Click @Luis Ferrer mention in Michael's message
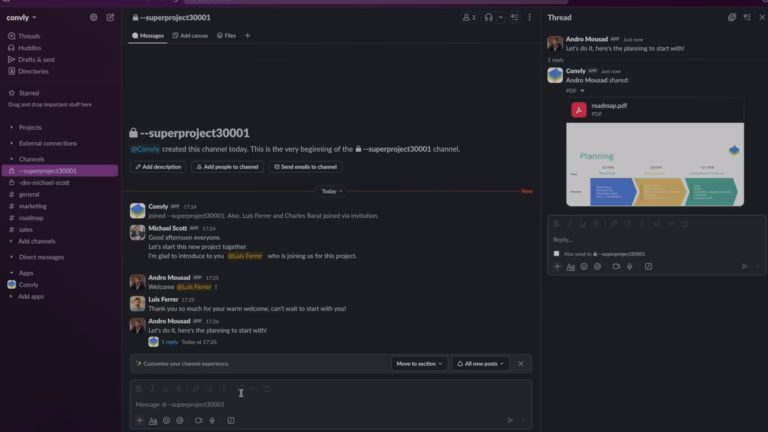Image resolution: width=768 pixels, height=432 pixels. [x=245, y=256]
